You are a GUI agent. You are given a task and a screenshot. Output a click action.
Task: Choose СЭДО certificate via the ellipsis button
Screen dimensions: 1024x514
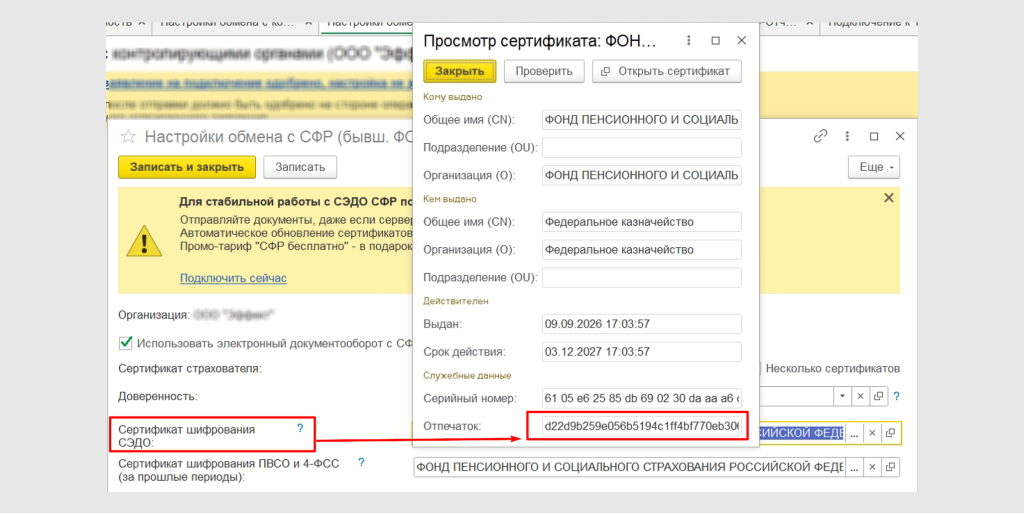pos(854,433)
